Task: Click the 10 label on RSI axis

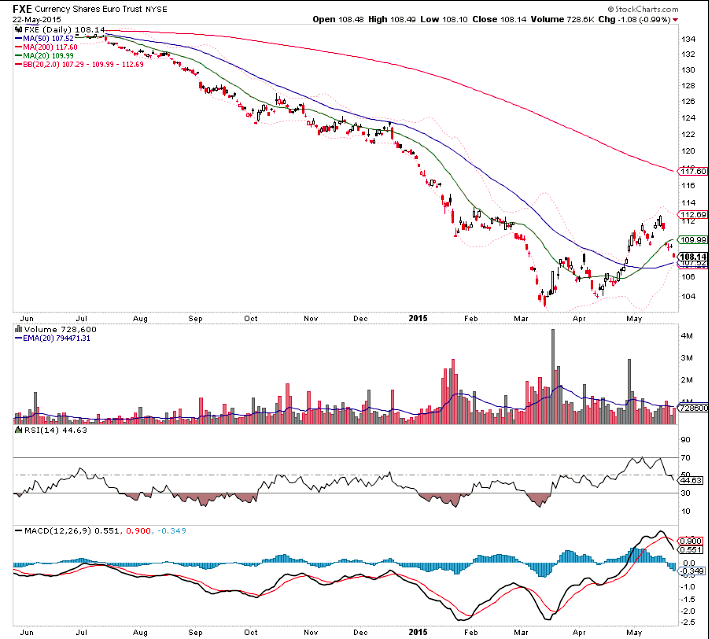Action: click(x=685, y=511)
